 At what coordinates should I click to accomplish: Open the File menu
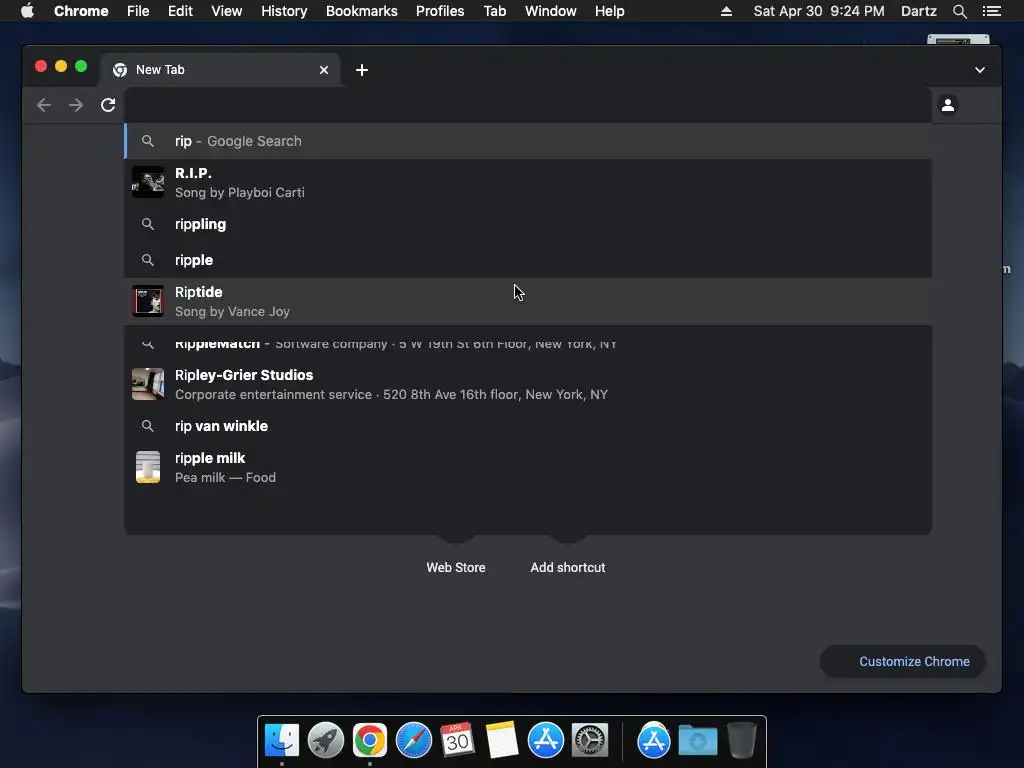(138, 11)
